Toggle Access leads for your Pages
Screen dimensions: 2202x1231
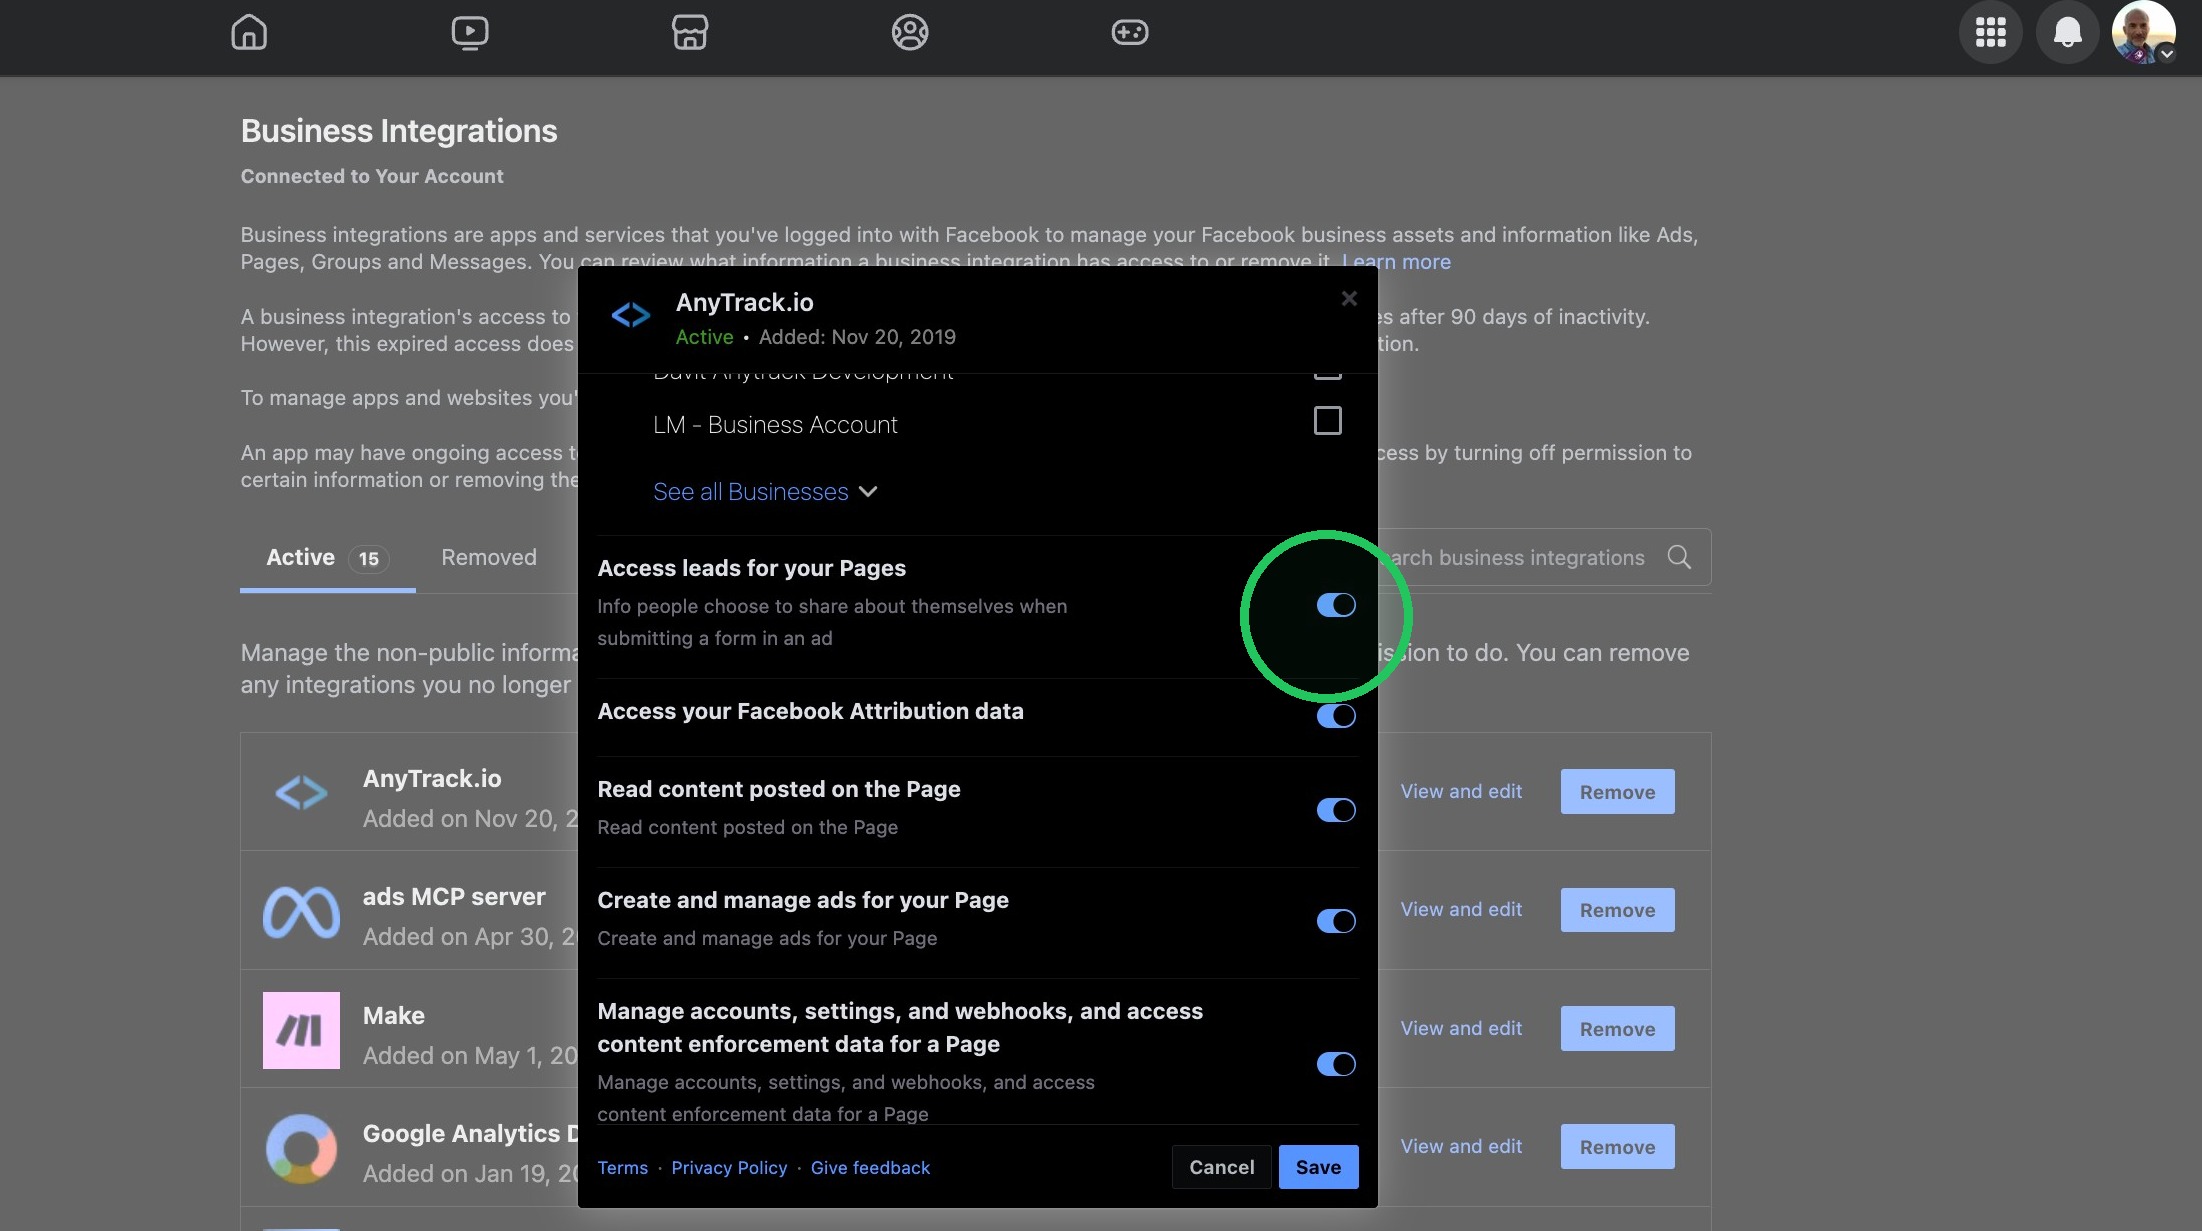(1336, 605)
